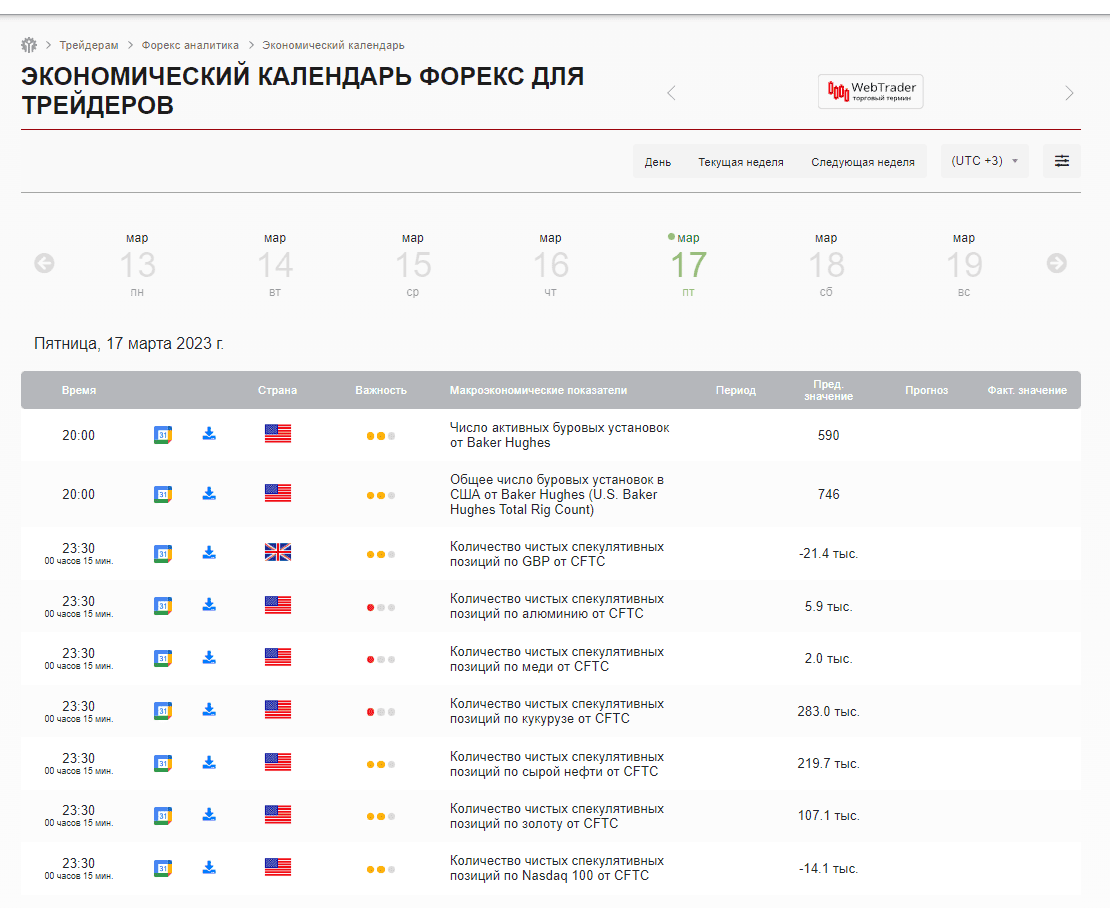The width and height of the screenshot is (1110, 908).
Task: Download gold (золоту) CFTC event file
Action: tap(209, 815)
